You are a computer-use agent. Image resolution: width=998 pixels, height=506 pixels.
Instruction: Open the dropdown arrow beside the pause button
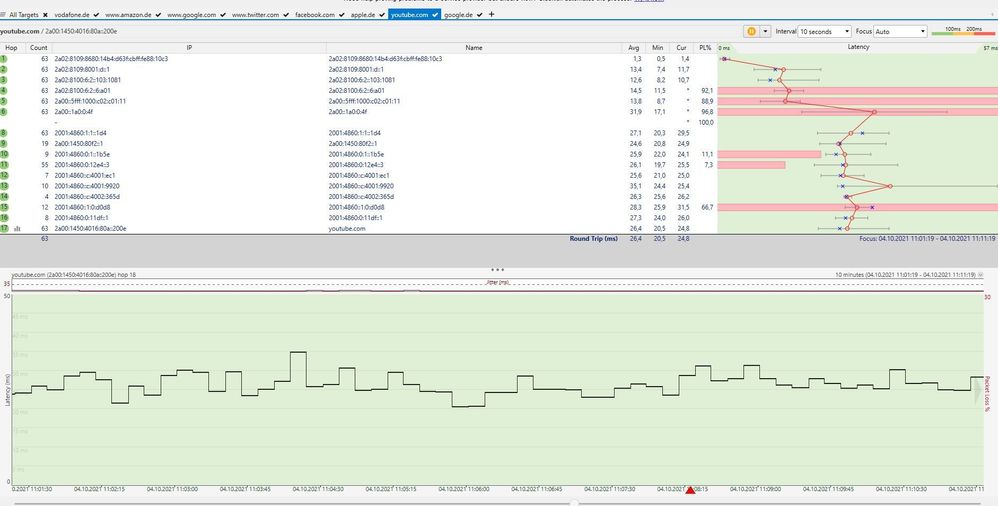(765, 31)
